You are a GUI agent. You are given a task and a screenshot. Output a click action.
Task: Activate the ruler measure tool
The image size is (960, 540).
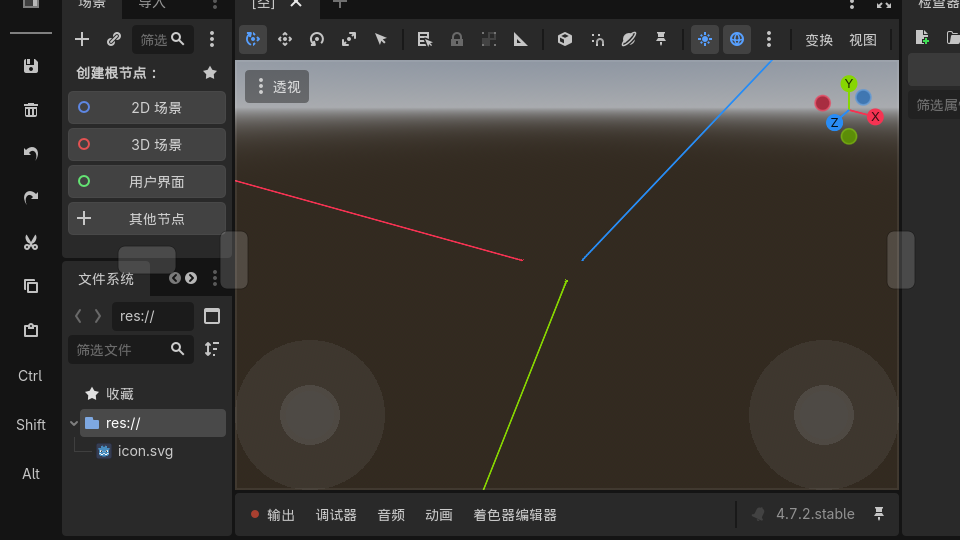tap(520, 39)
